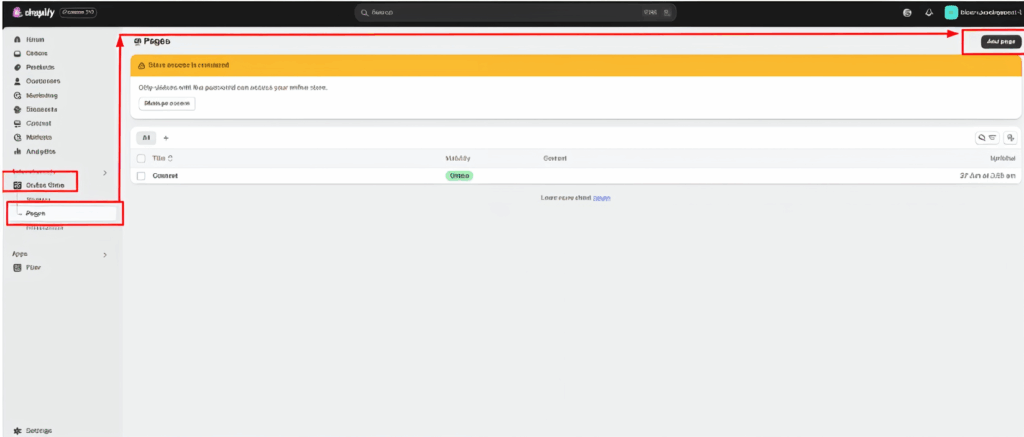This screenshot has width=1024, height=437.
Task: Open Settings at bottom of sidebar
Action: coord(33,430)
